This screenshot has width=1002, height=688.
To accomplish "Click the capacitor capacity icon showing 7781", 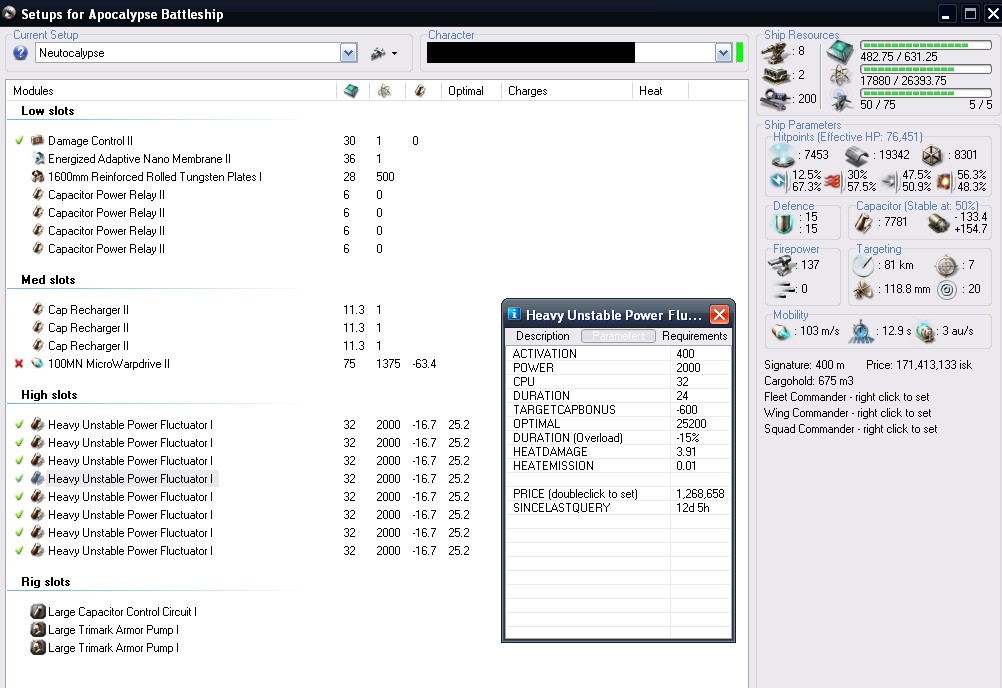I will click(x=863, y=222).
